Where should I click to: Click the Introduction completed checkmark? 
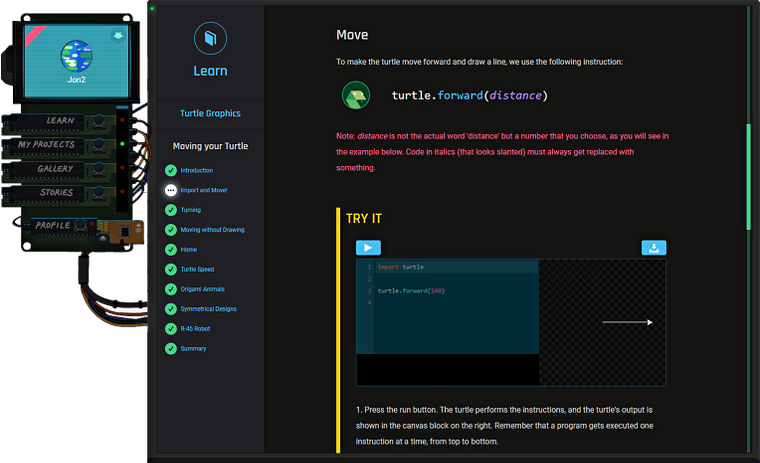coord(171,170)
